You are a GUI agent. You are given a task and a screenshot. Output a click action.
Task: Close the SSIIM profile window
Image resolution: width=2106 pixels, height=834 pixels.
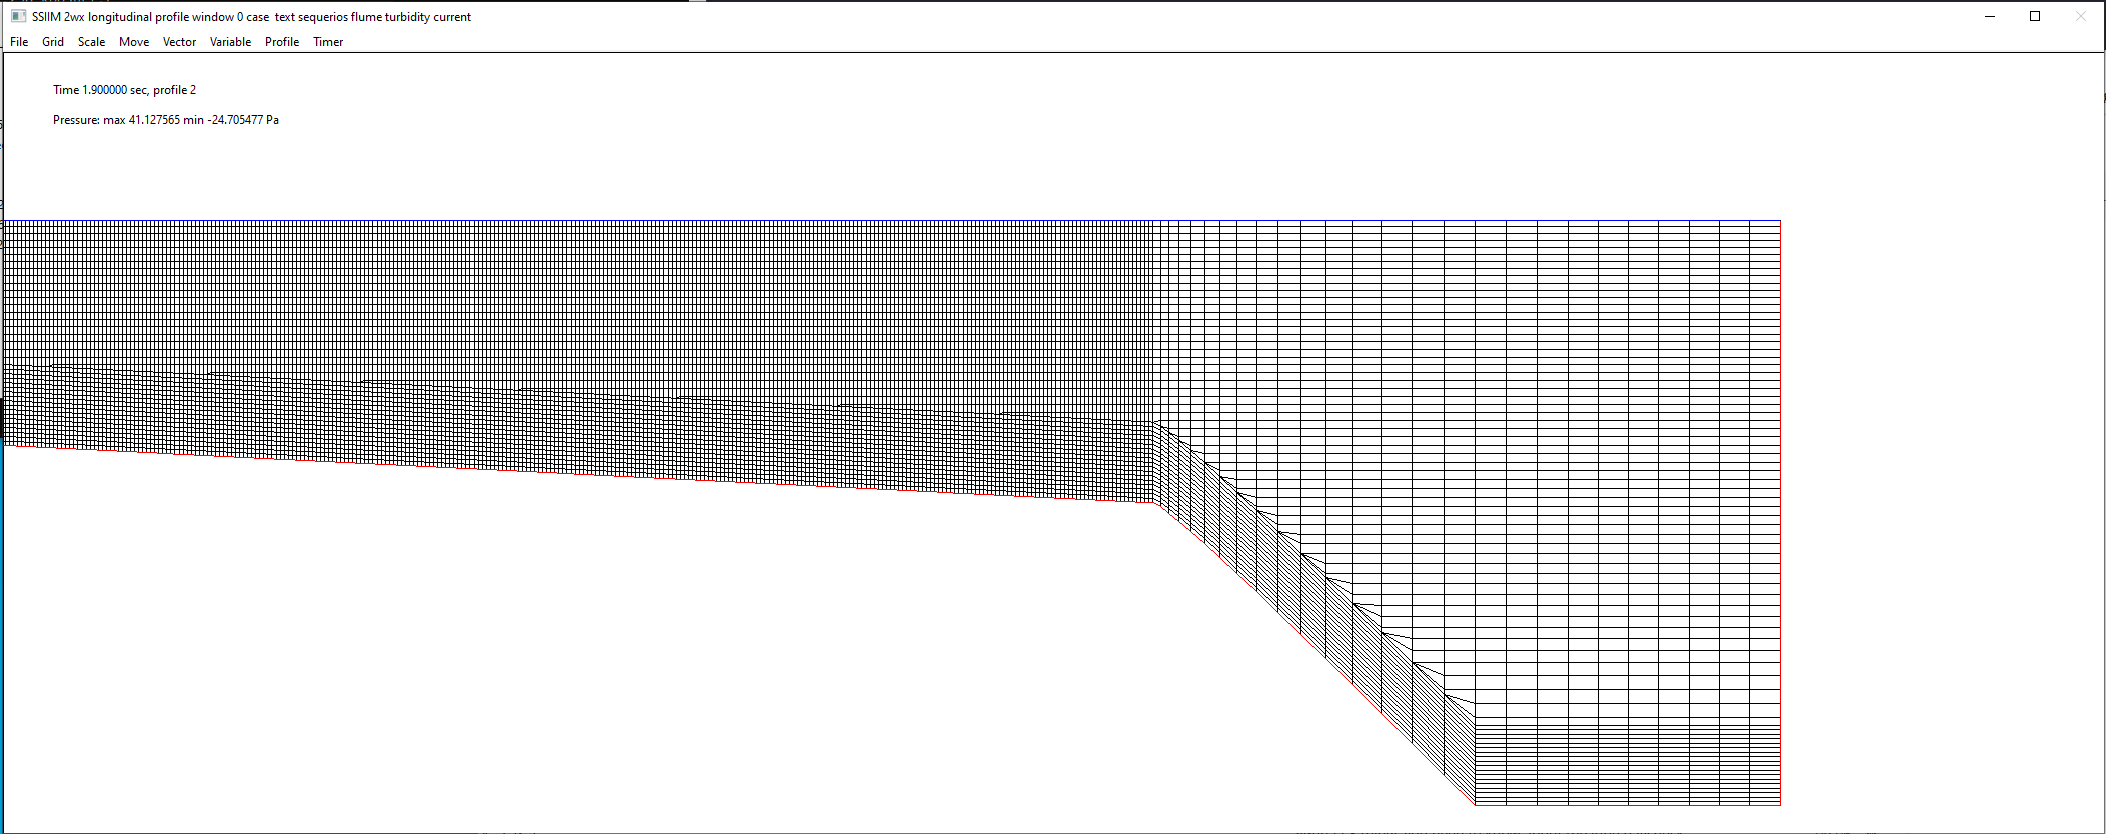[x=2081, y=16]
